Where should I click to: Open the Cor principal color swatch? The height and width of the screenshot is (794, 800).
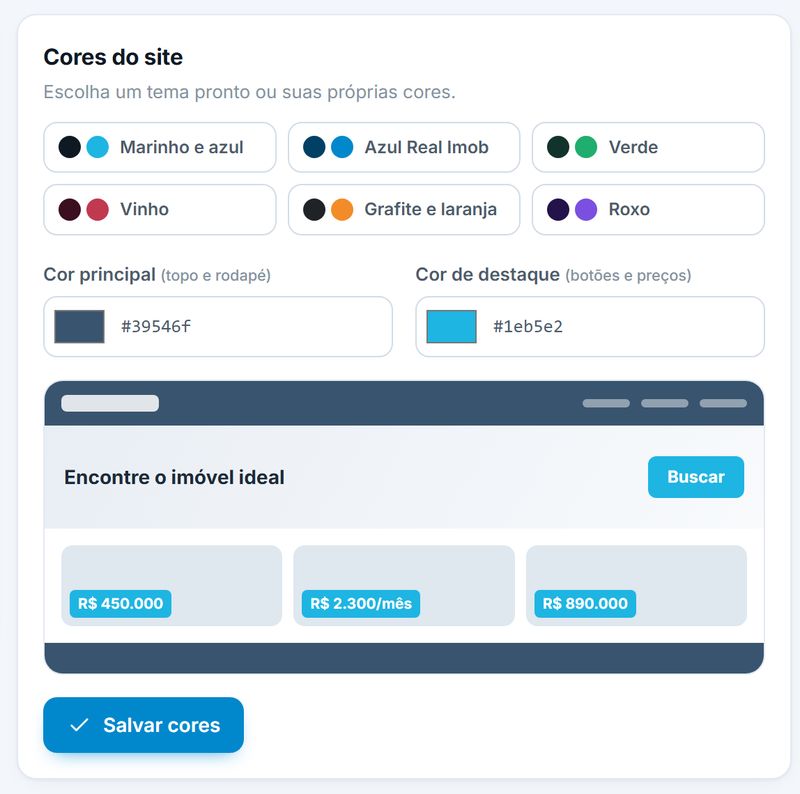point(80,327)
